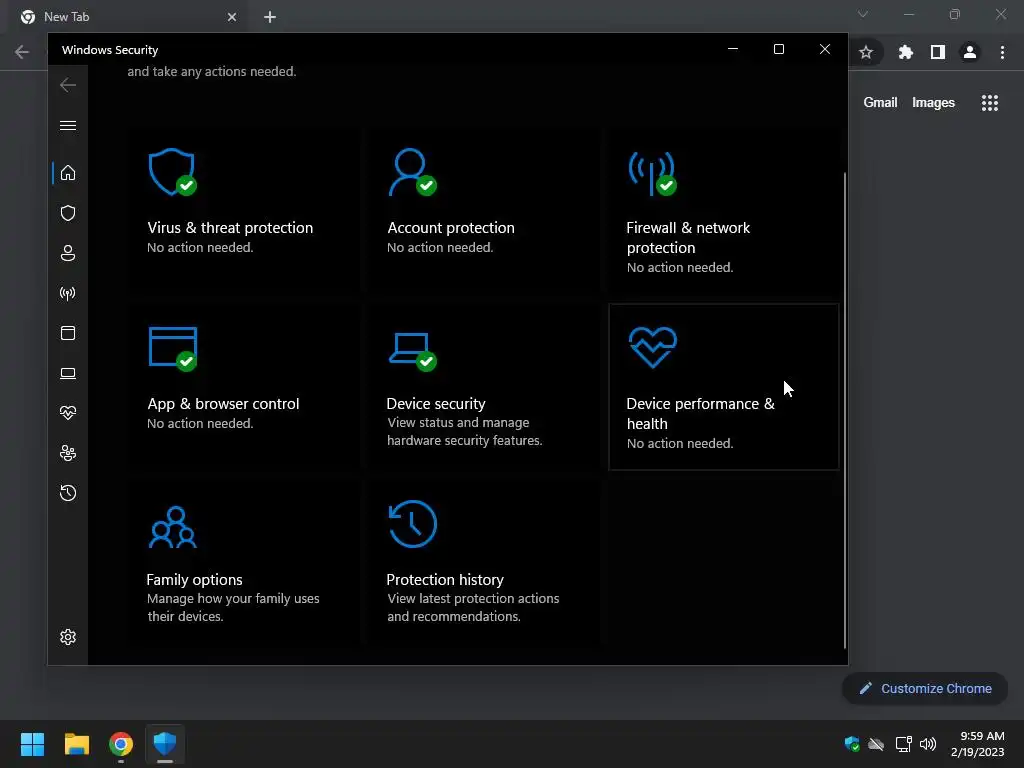Open Chrome profile avatar
Viewport: 1024px width, 768px height.
coord(970,52)
